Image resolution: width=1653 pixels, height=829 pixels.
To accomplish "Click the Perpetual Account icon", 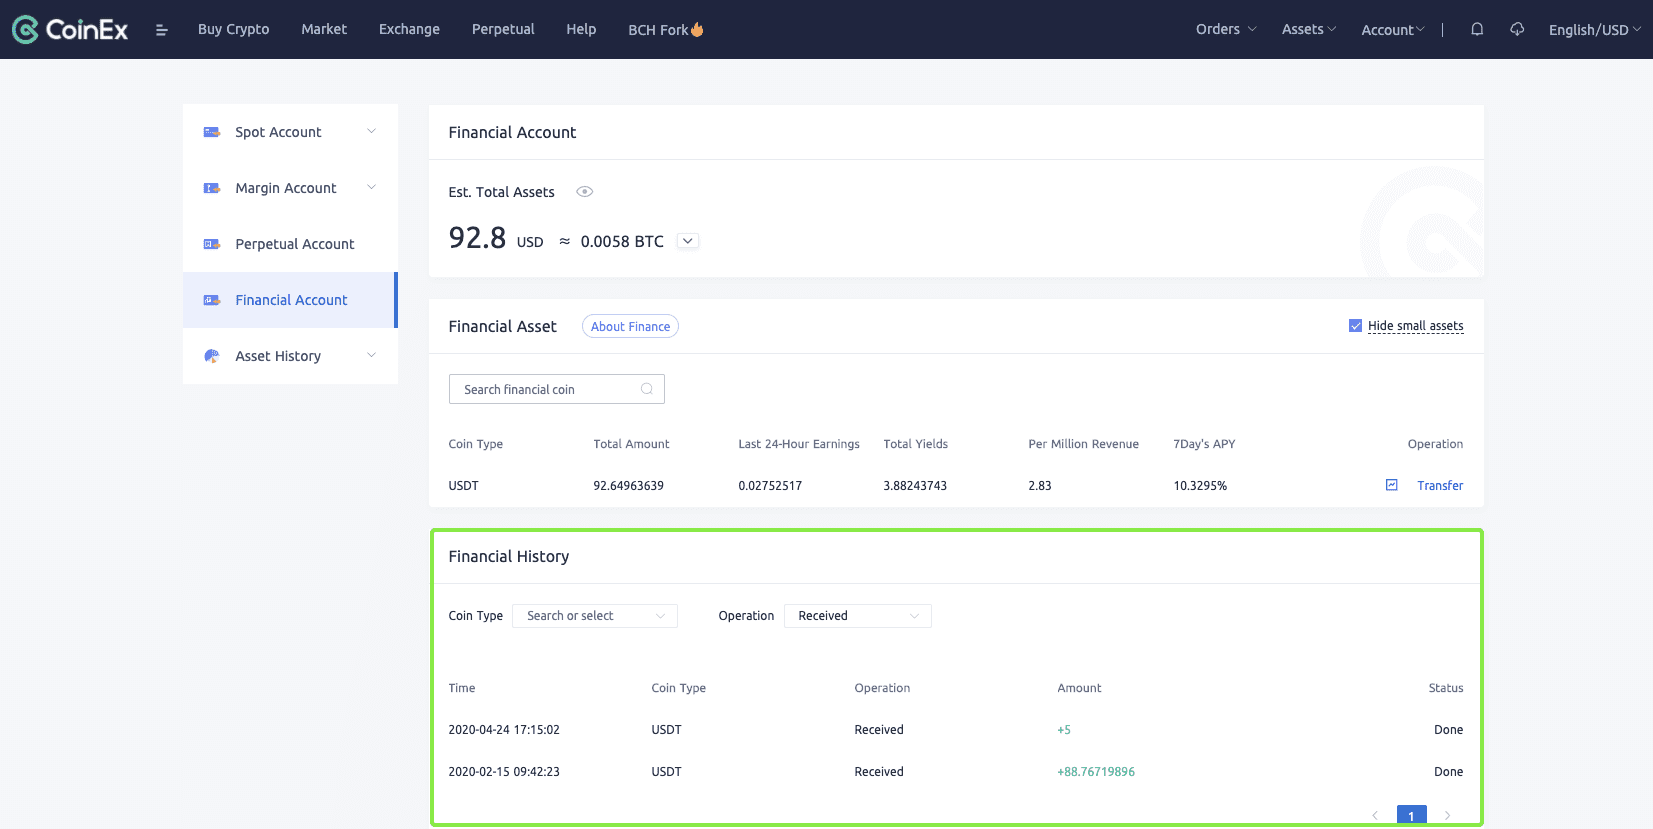I will [212, 244].
